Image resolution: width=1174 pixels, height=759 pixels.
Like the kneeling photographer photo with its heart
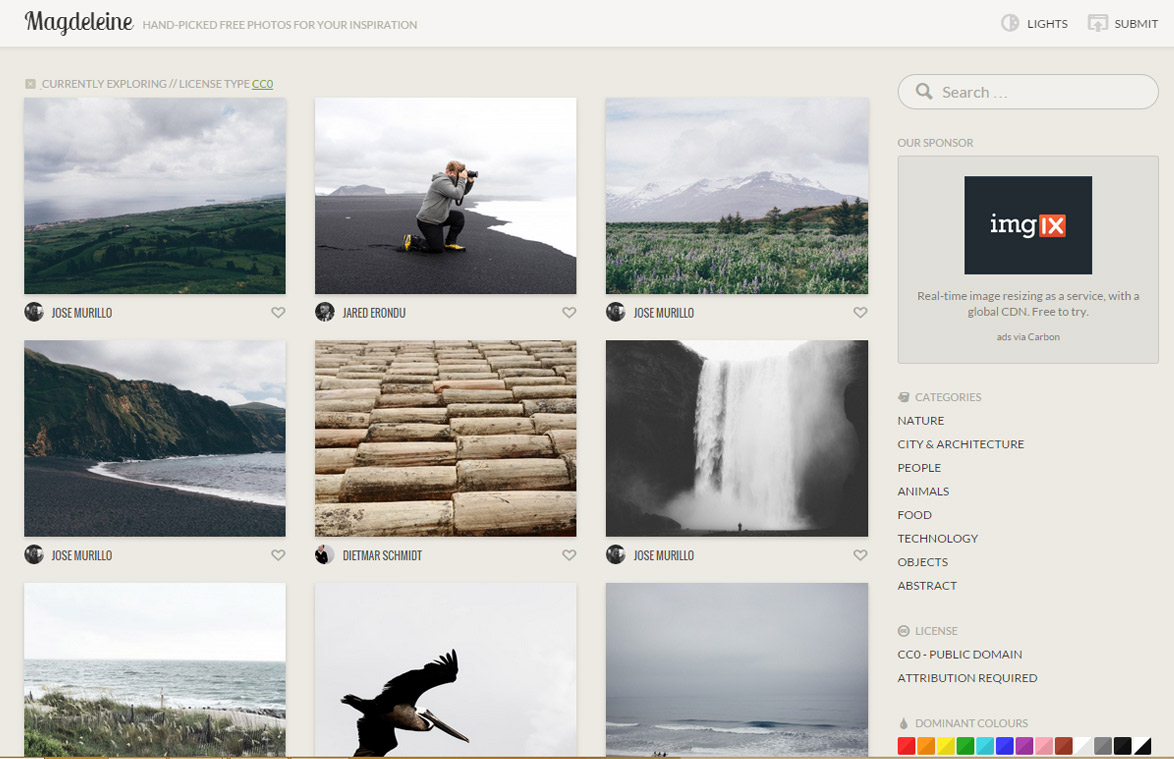coord(569,313)
